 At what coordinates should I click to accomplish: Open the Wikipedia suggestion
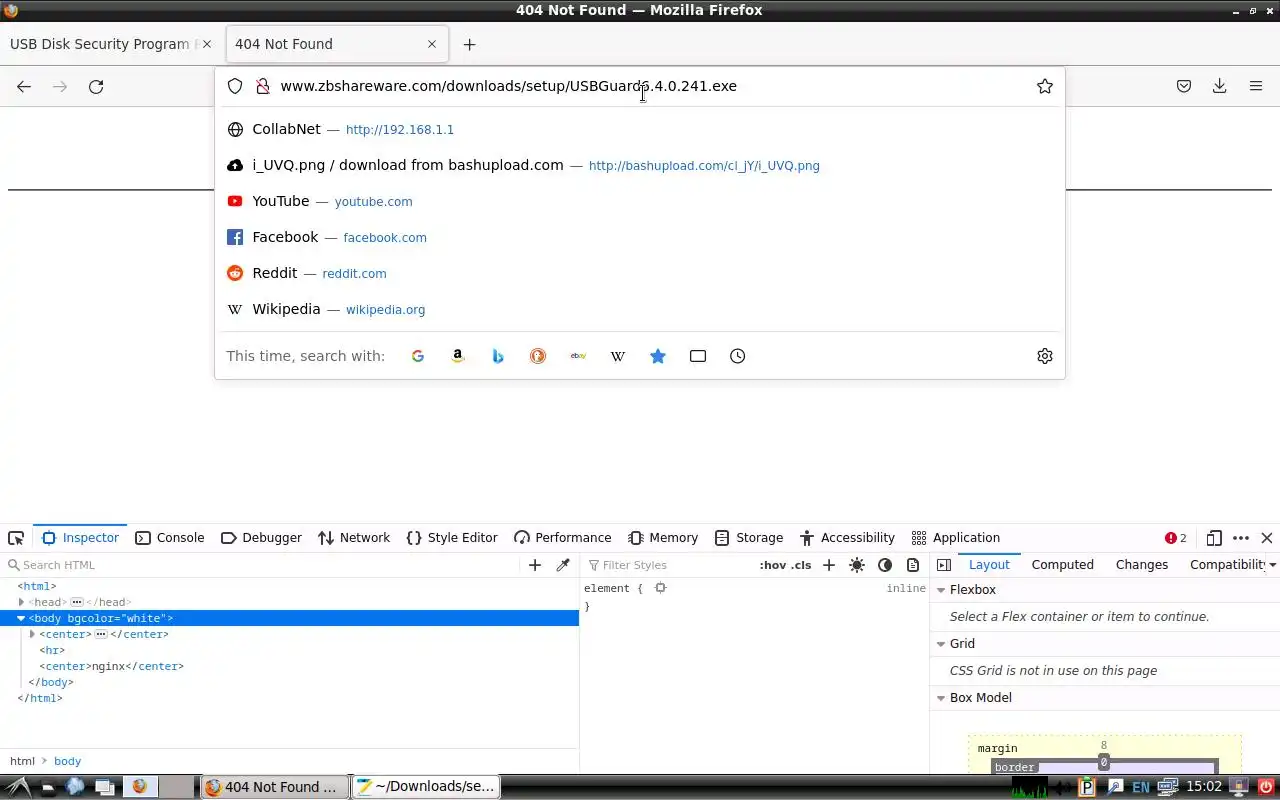640,309
